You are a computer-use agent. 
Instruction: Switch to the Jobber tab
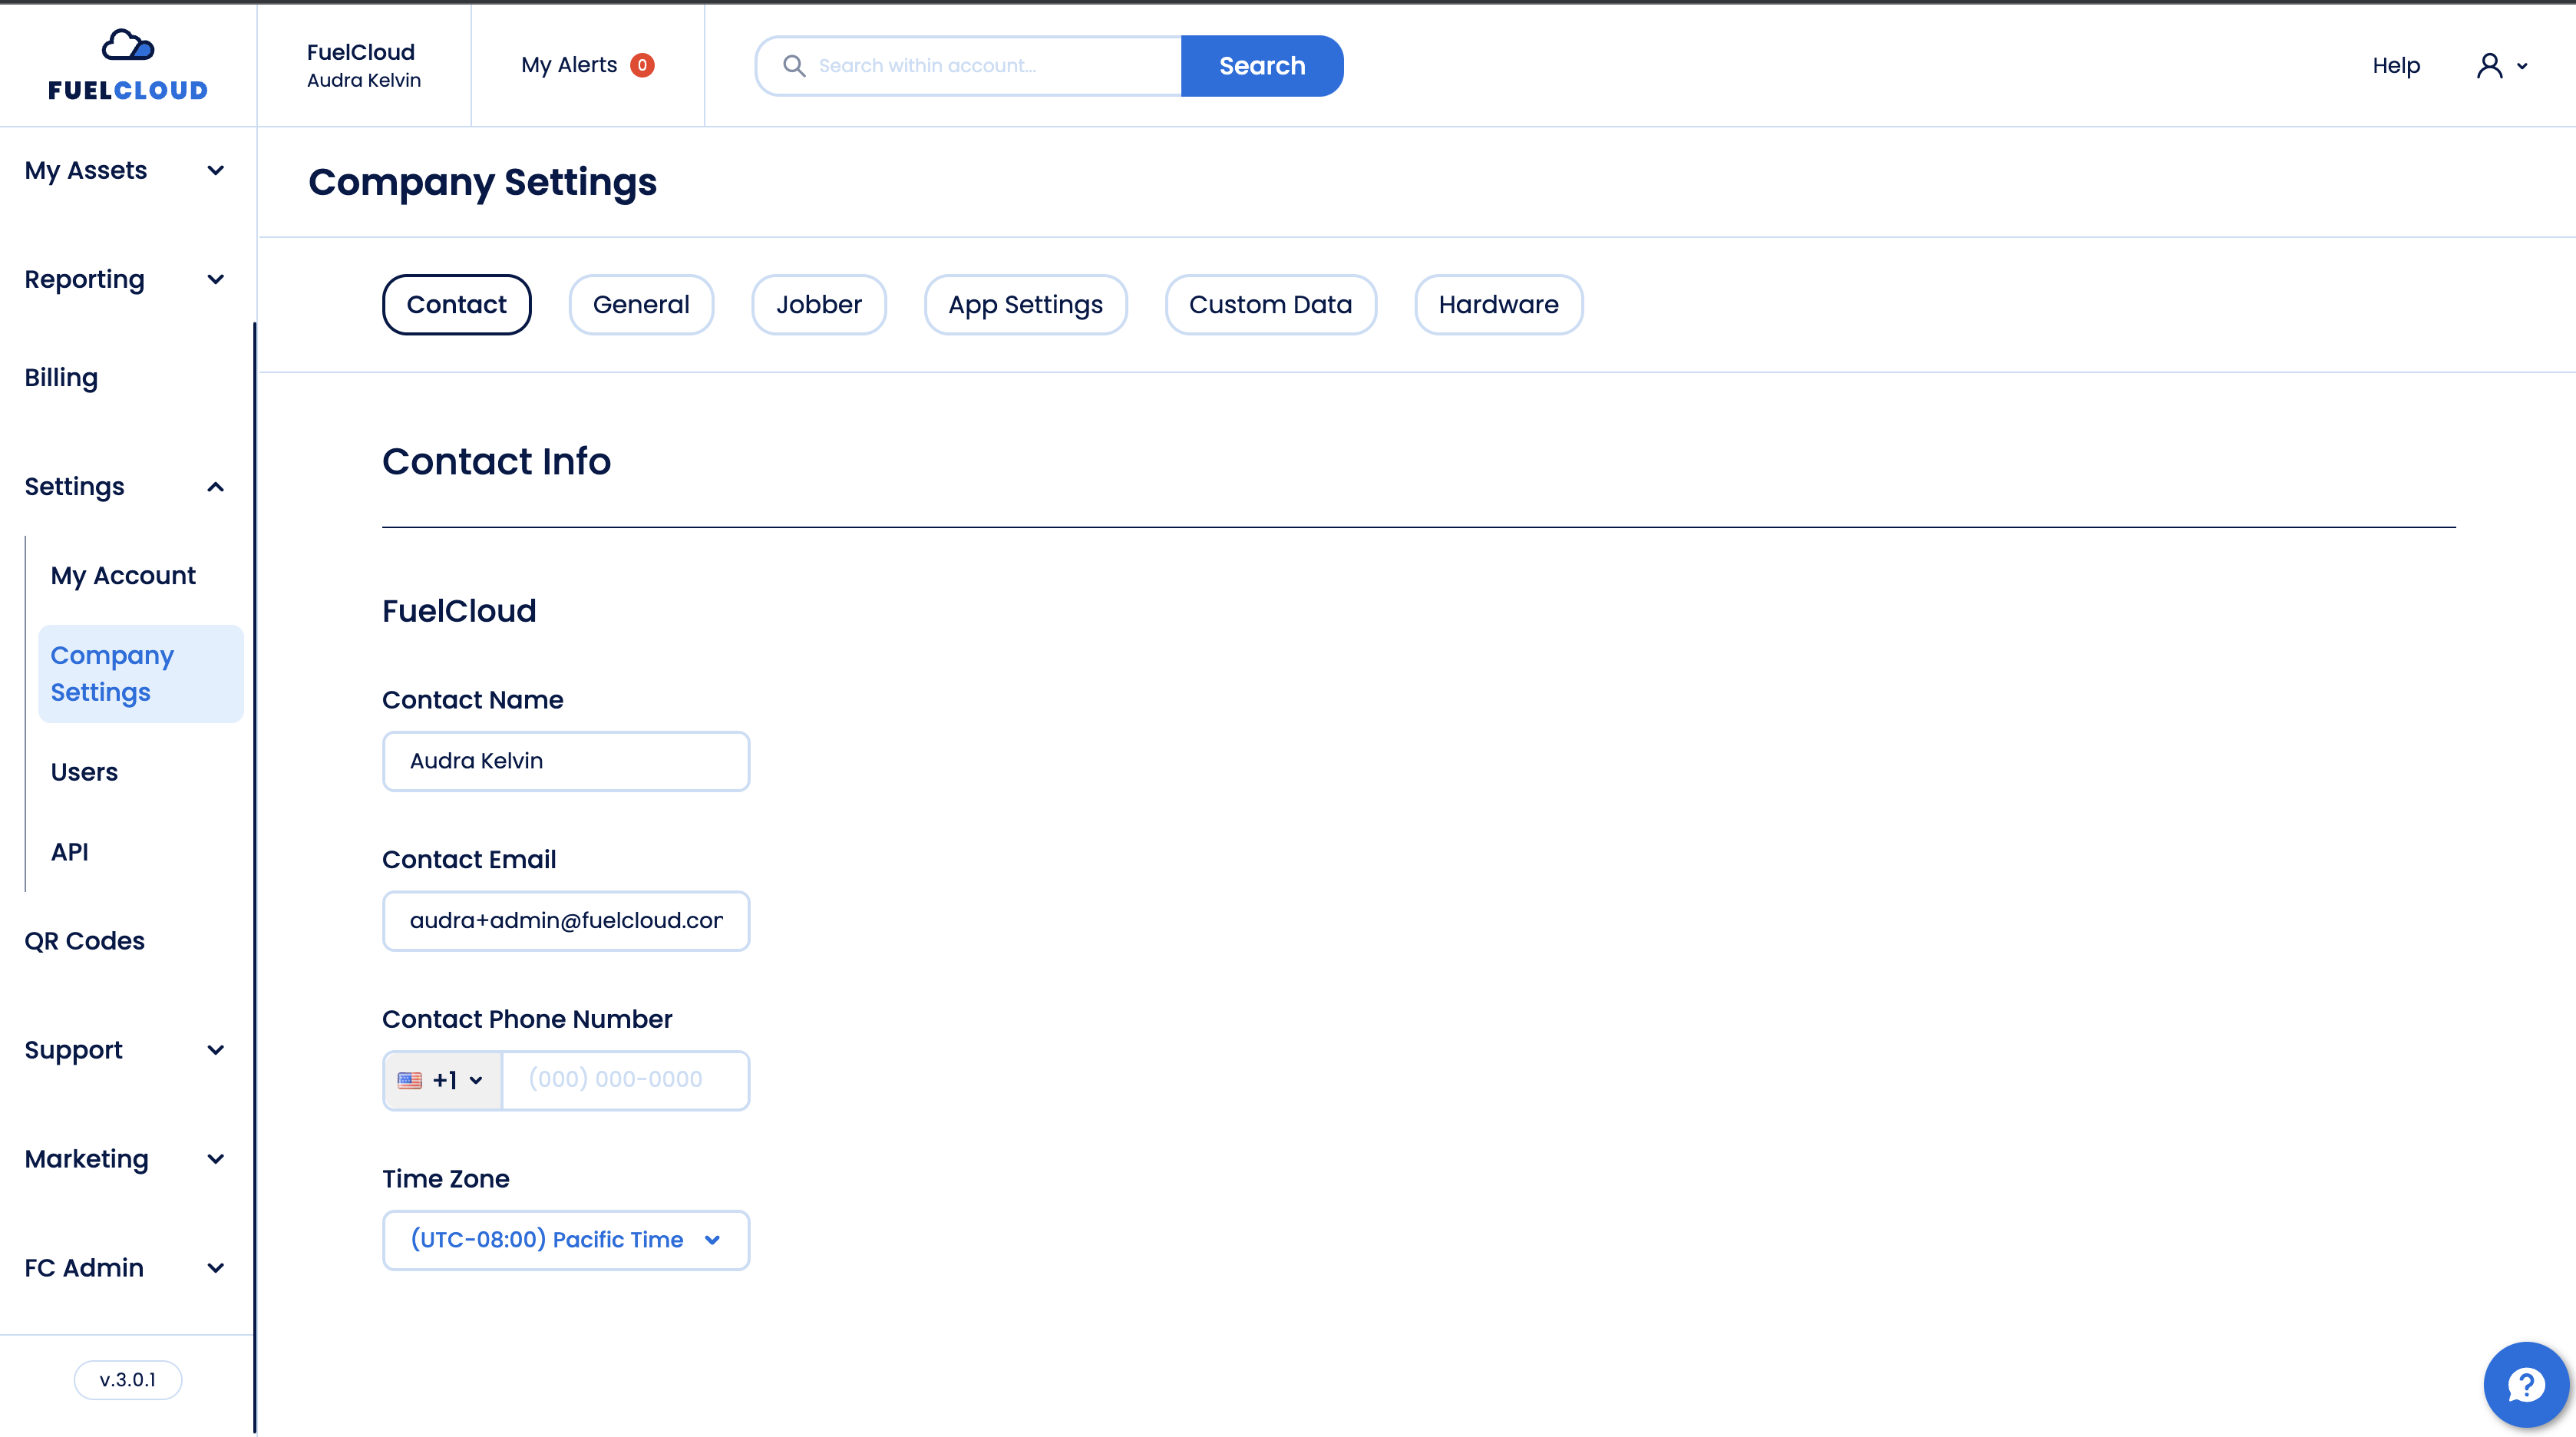[x=819, y=304]
